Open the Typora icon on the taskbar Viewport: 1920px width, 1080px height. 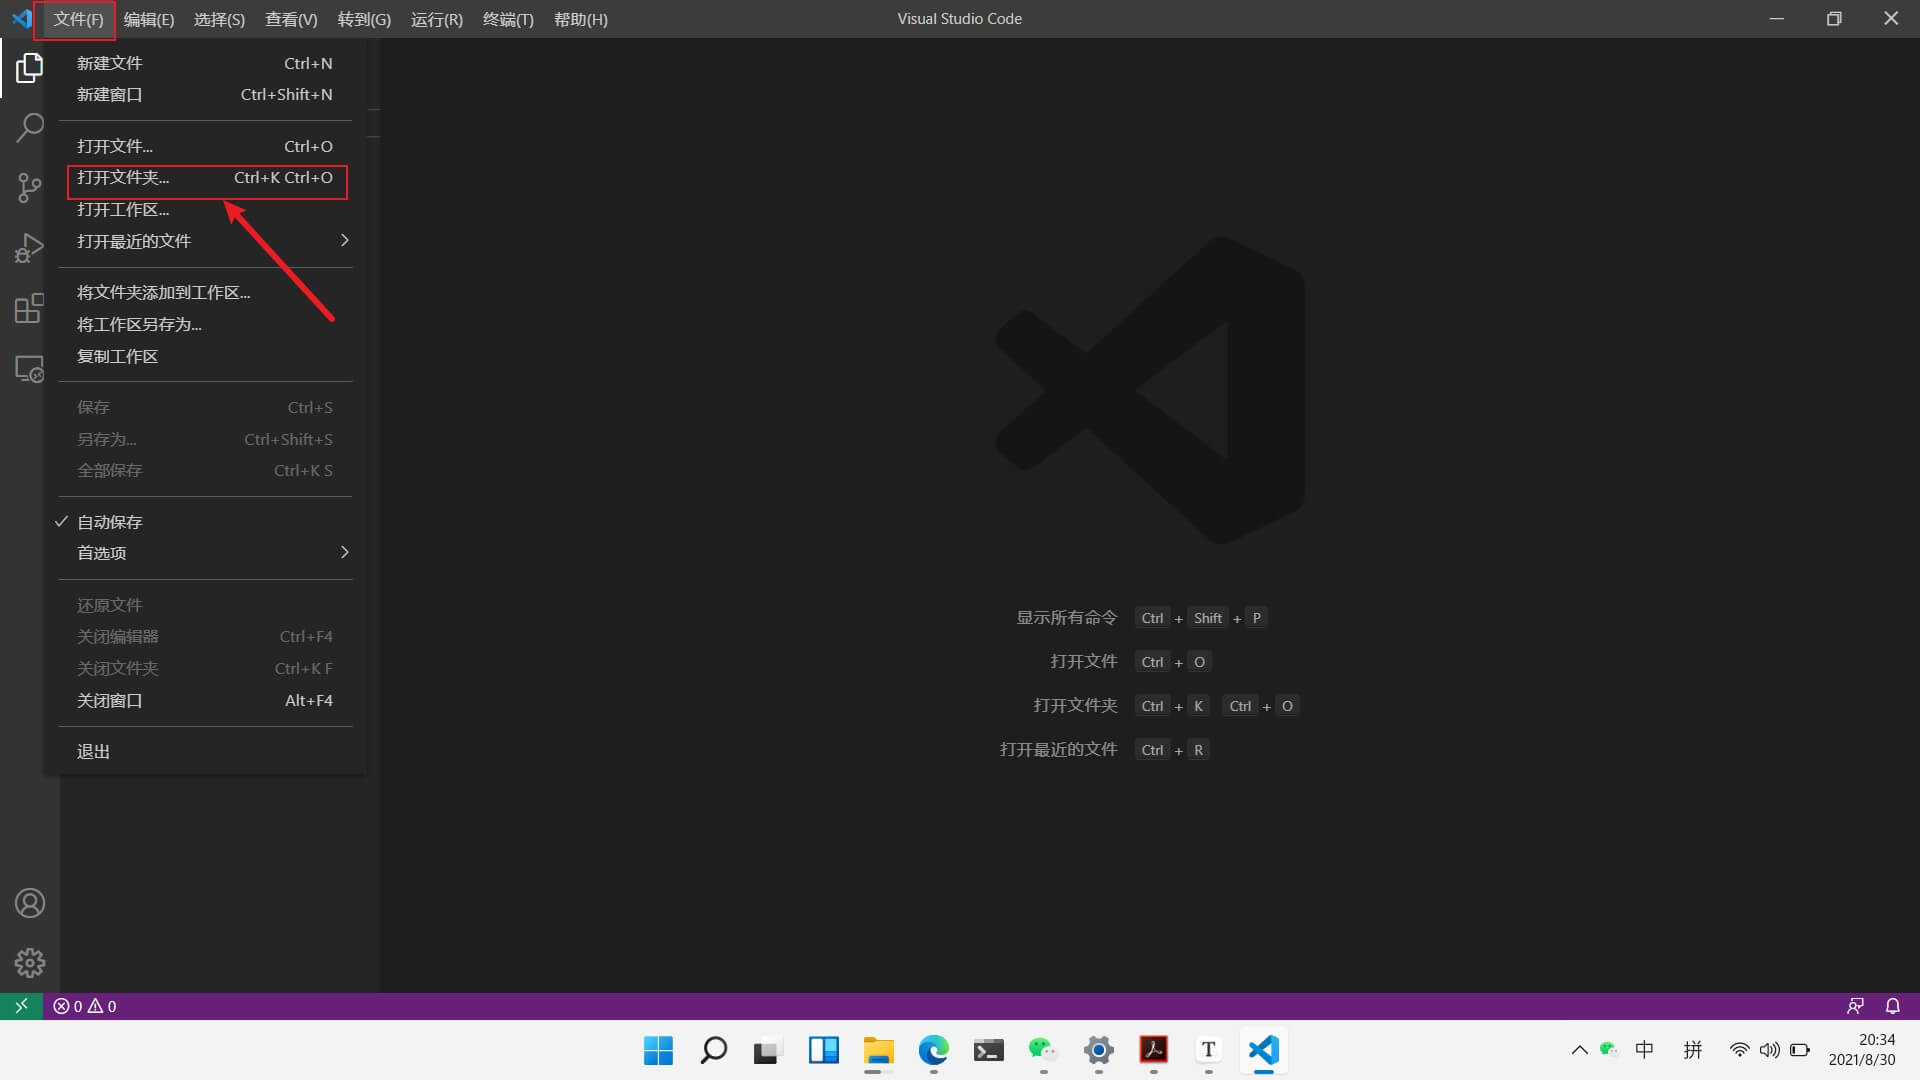pyautogui.click(x=1208, y=1050)
